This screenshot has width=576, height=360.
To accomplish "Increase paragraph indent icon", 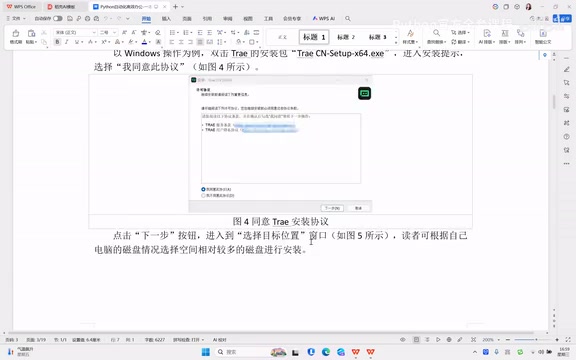I will (x=209, y=32).
